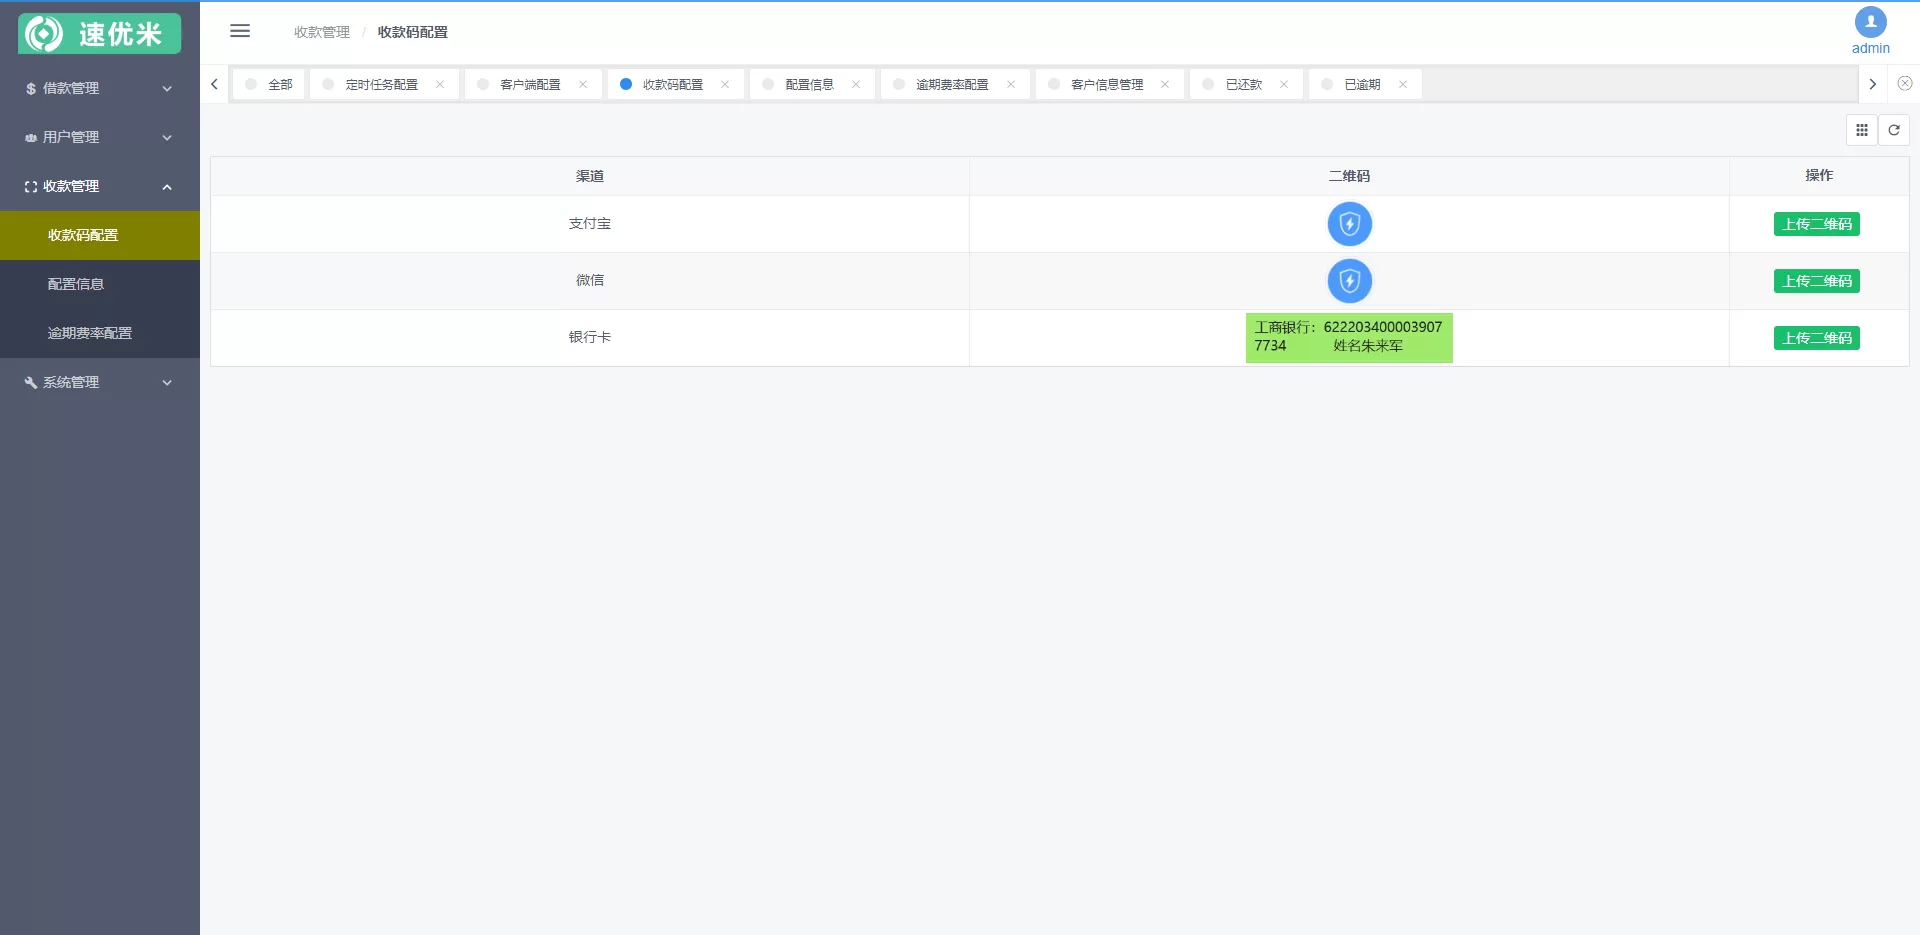The height and width of the screenshot is (935, 1920).
Task: Click the right arrow to scroll tabs
Action: tap(1874, 84)
